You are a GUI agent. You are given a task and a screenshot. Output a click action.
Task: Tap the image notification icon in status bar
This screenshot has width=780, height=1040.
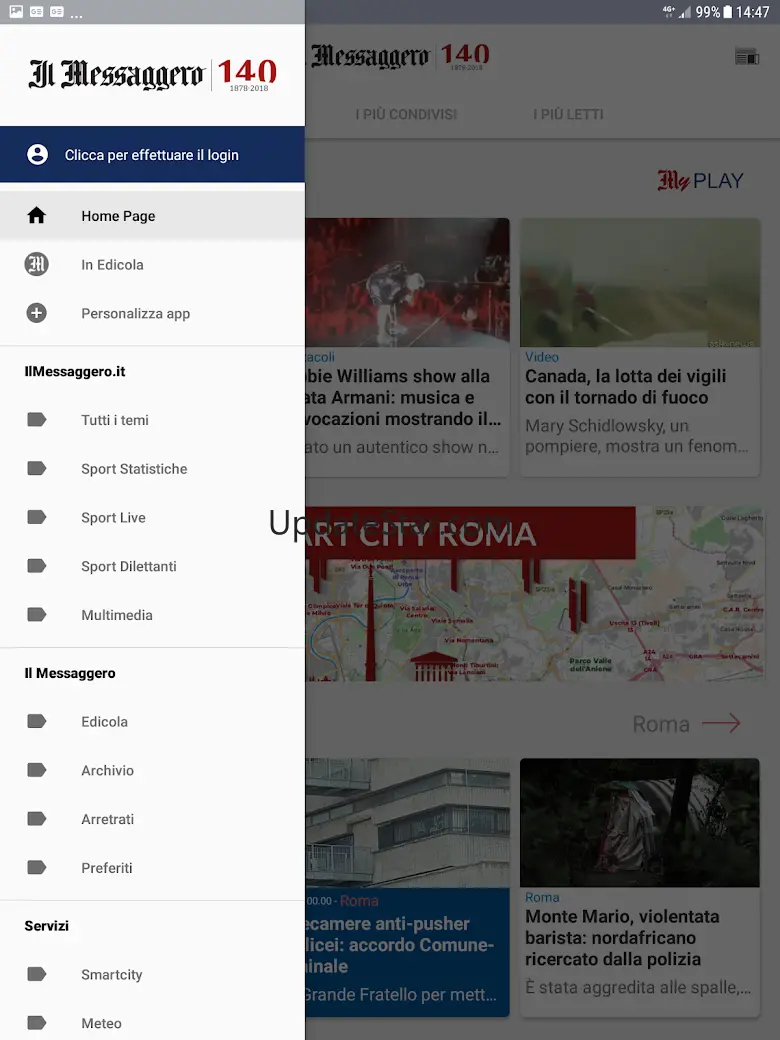click(x=16, y=11)
